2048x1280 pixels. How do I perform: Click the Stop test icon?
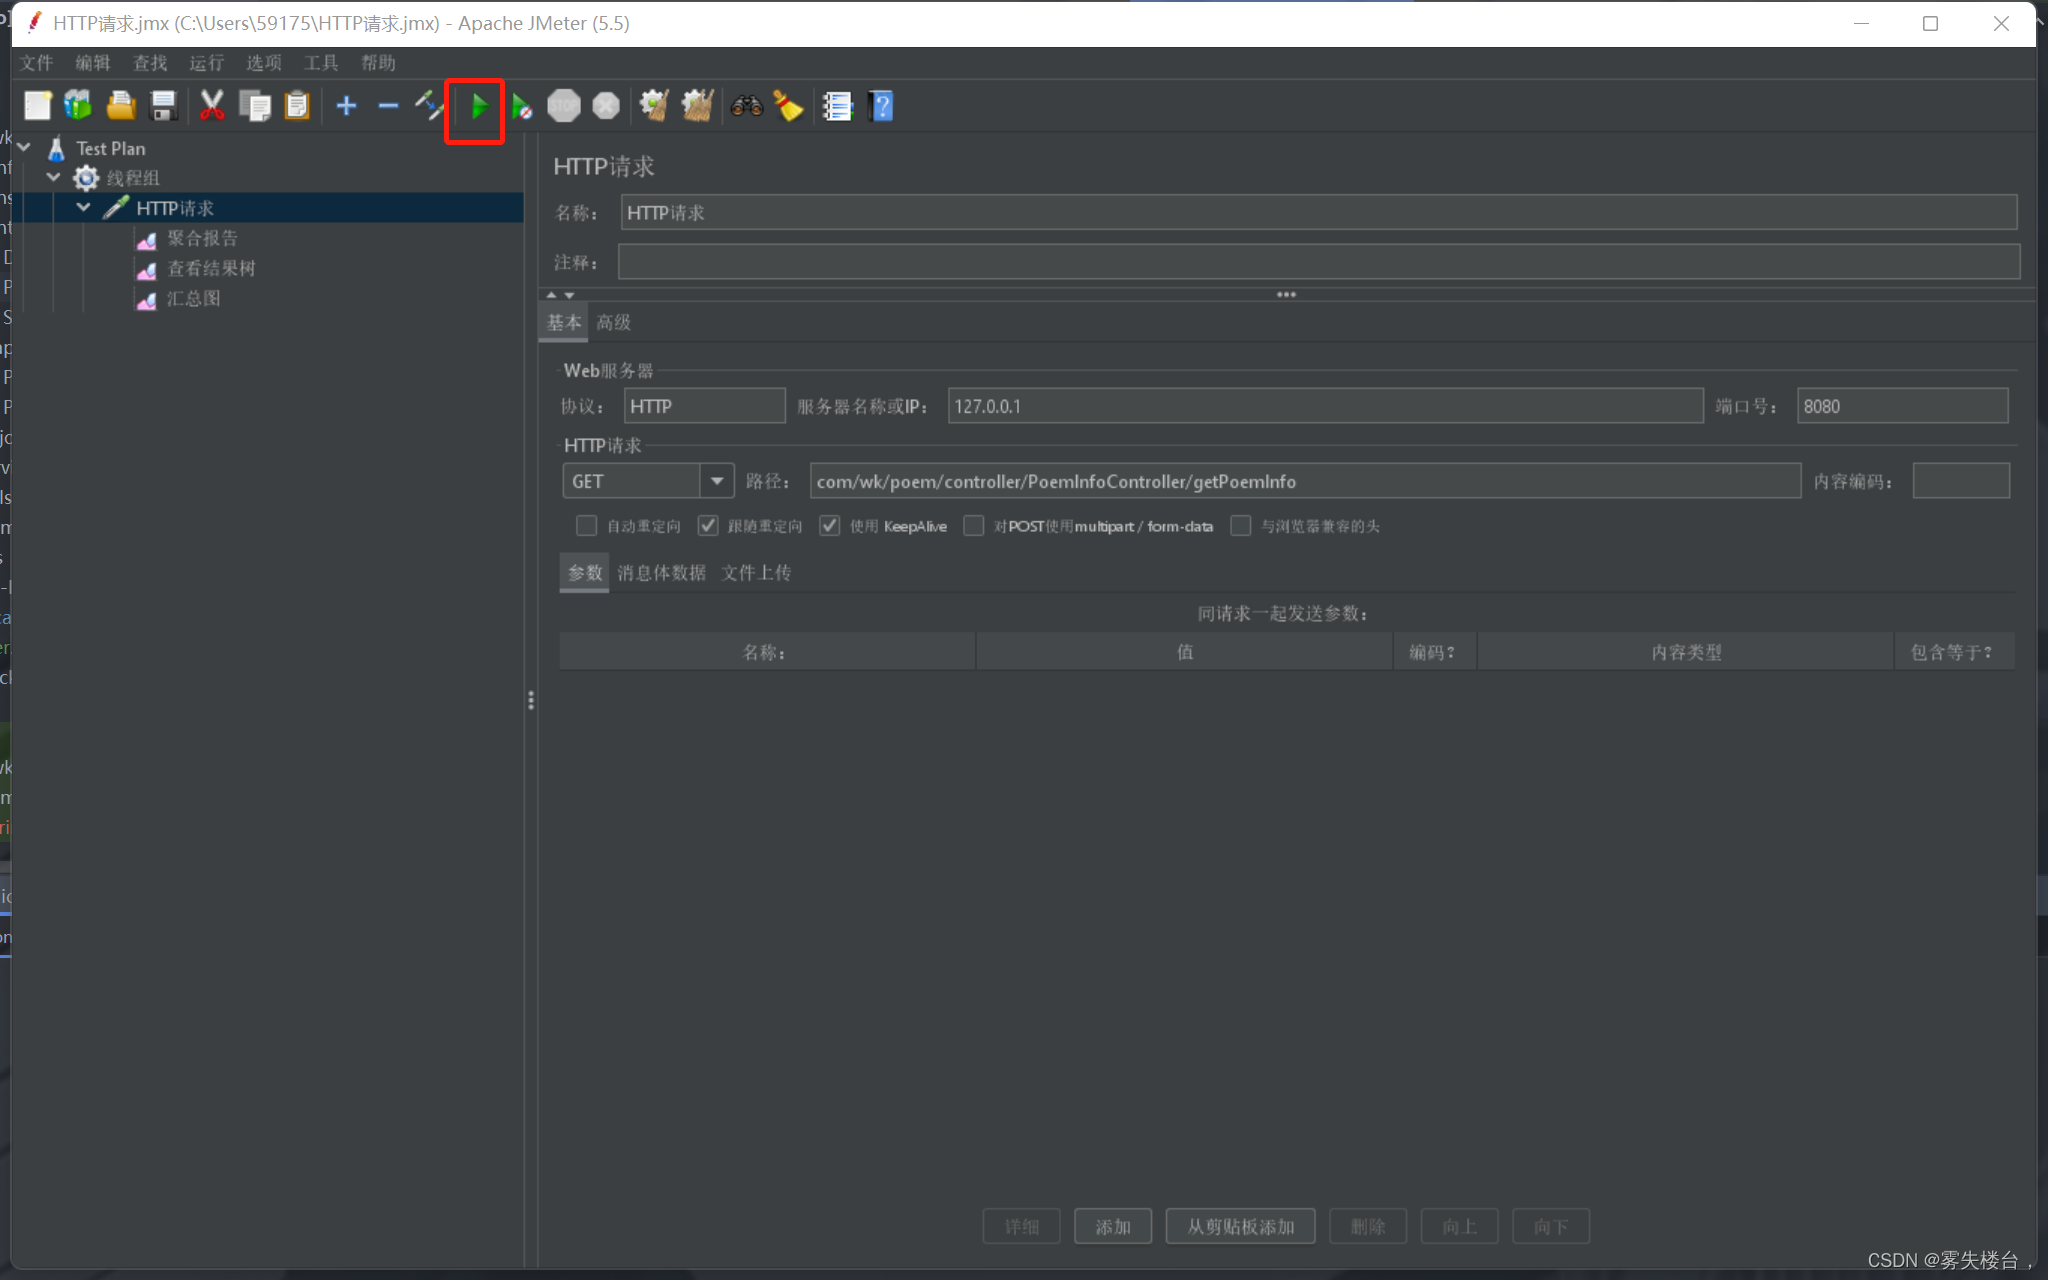point(564,105)
